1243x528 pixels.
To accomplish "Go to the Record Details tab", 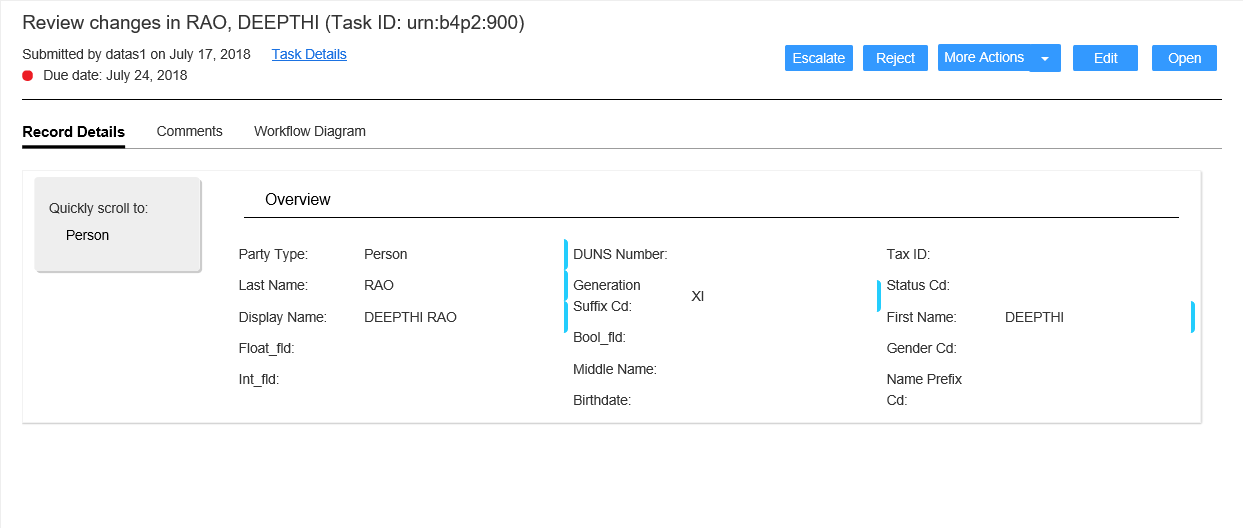I will coord(73,132).
